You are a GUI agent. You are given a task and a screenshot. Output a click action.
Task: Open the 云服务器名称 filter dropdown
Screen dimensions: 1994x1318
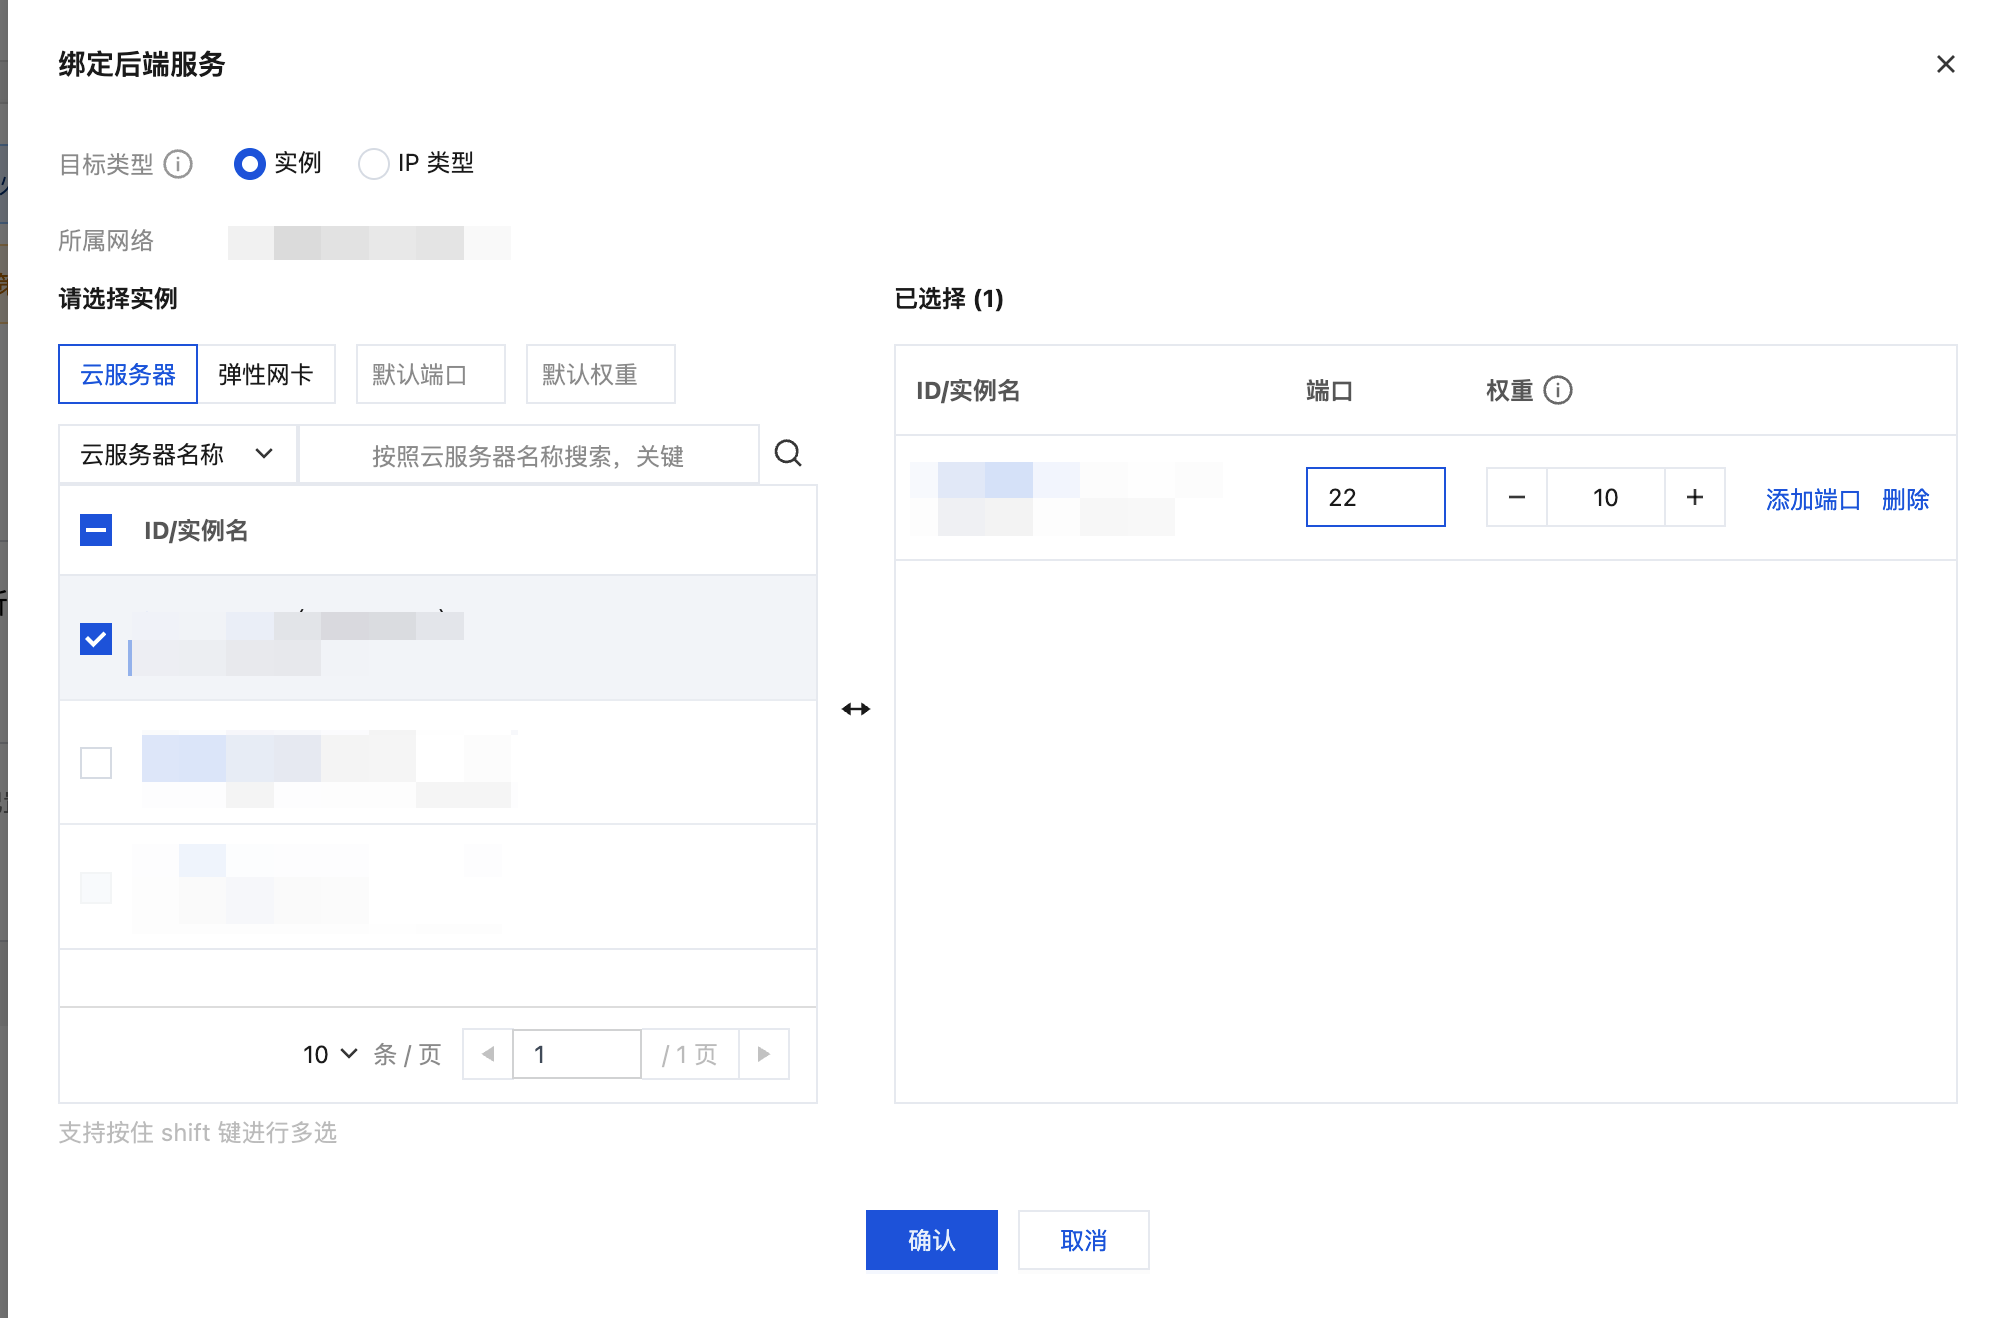177,455
